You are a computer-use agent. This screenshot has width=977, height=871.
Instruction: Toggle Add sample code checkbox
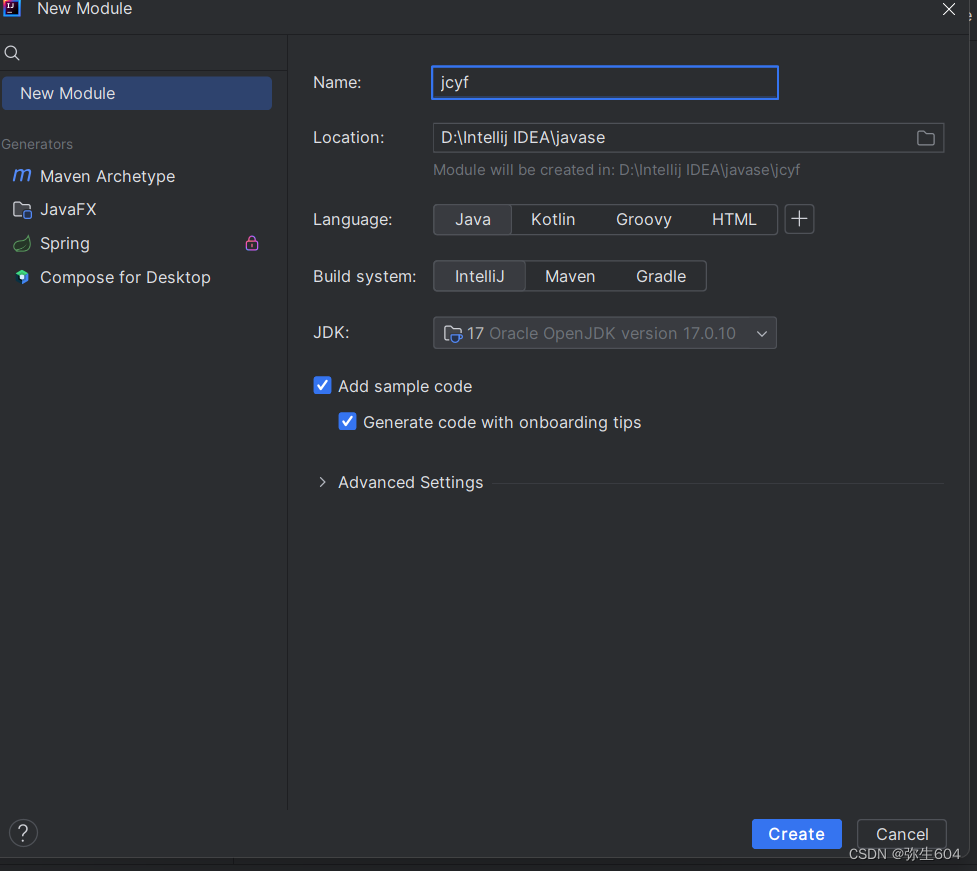tap(322, 386)
